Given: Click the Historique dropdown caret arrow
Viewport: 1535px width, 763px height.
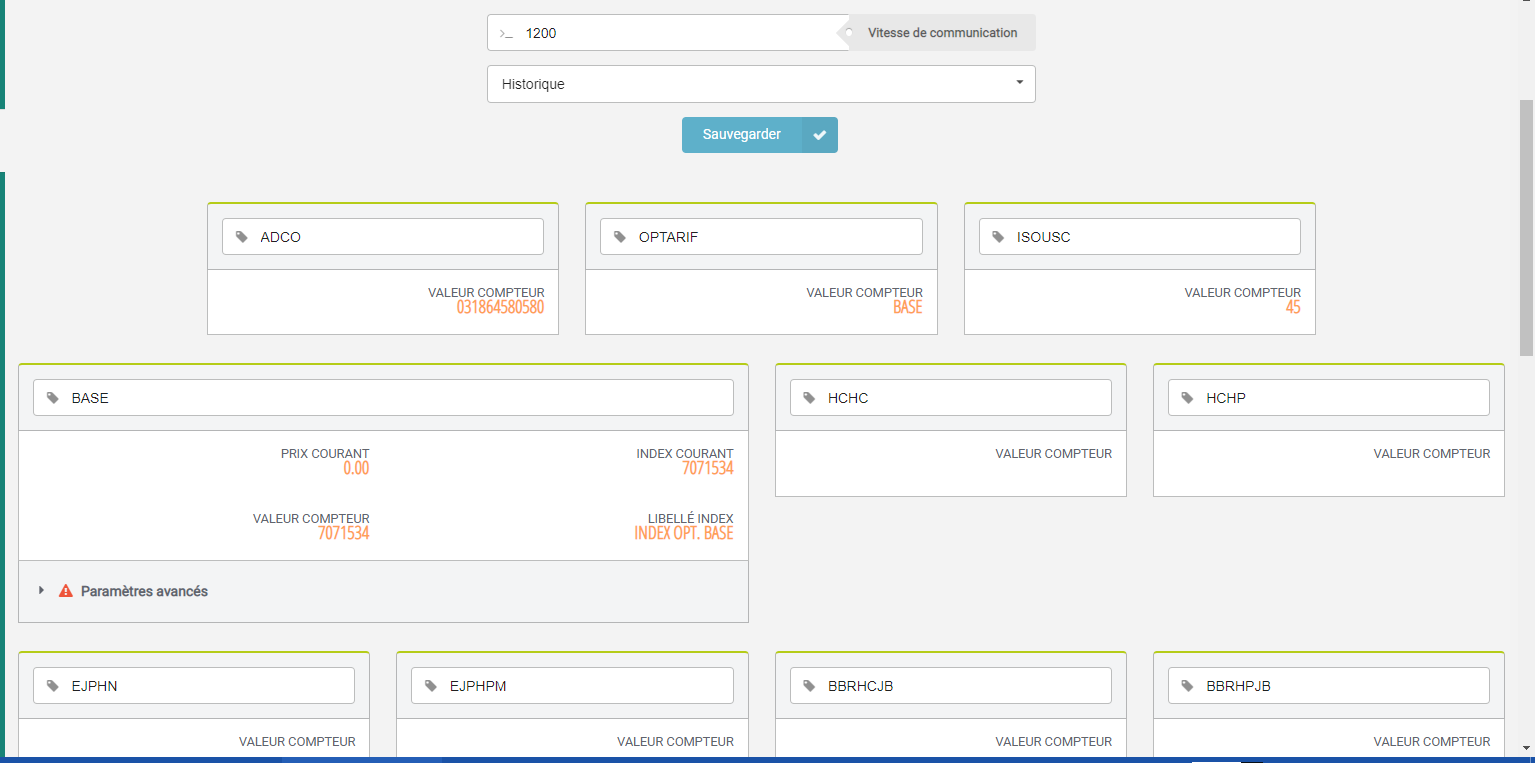Looking at the screenshot, I should pyautogui.click(x=1019, y=83).
